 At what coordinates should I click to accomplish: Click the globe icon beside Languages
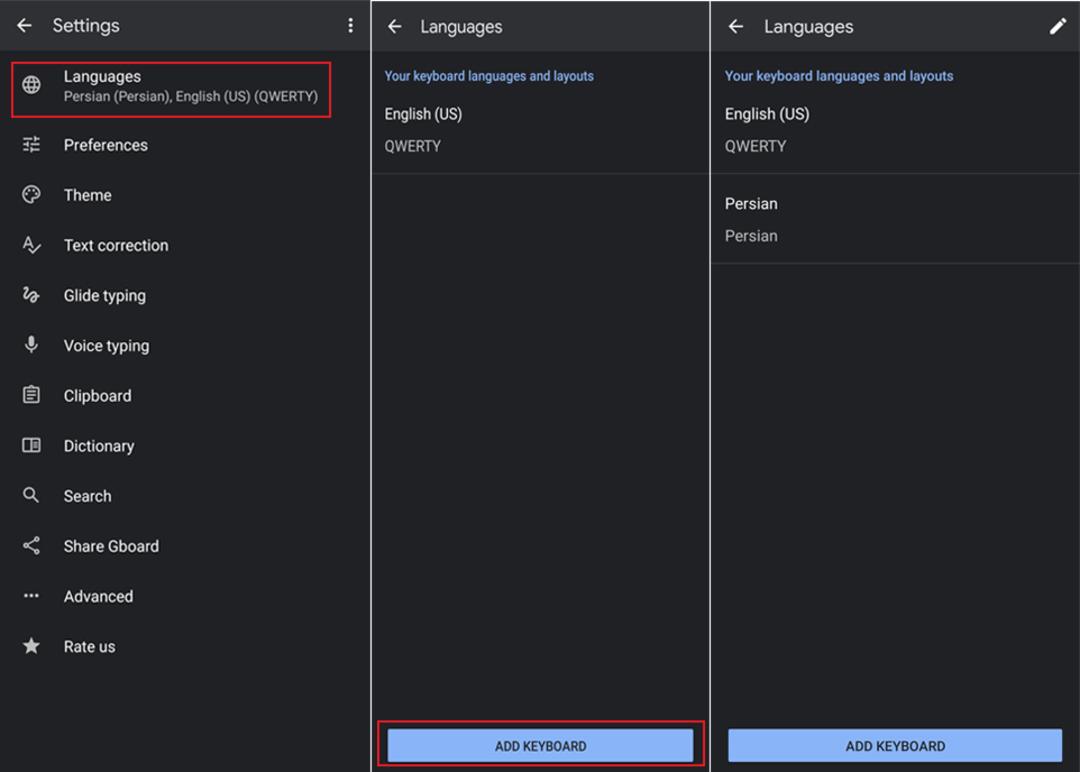click(31, 85)
